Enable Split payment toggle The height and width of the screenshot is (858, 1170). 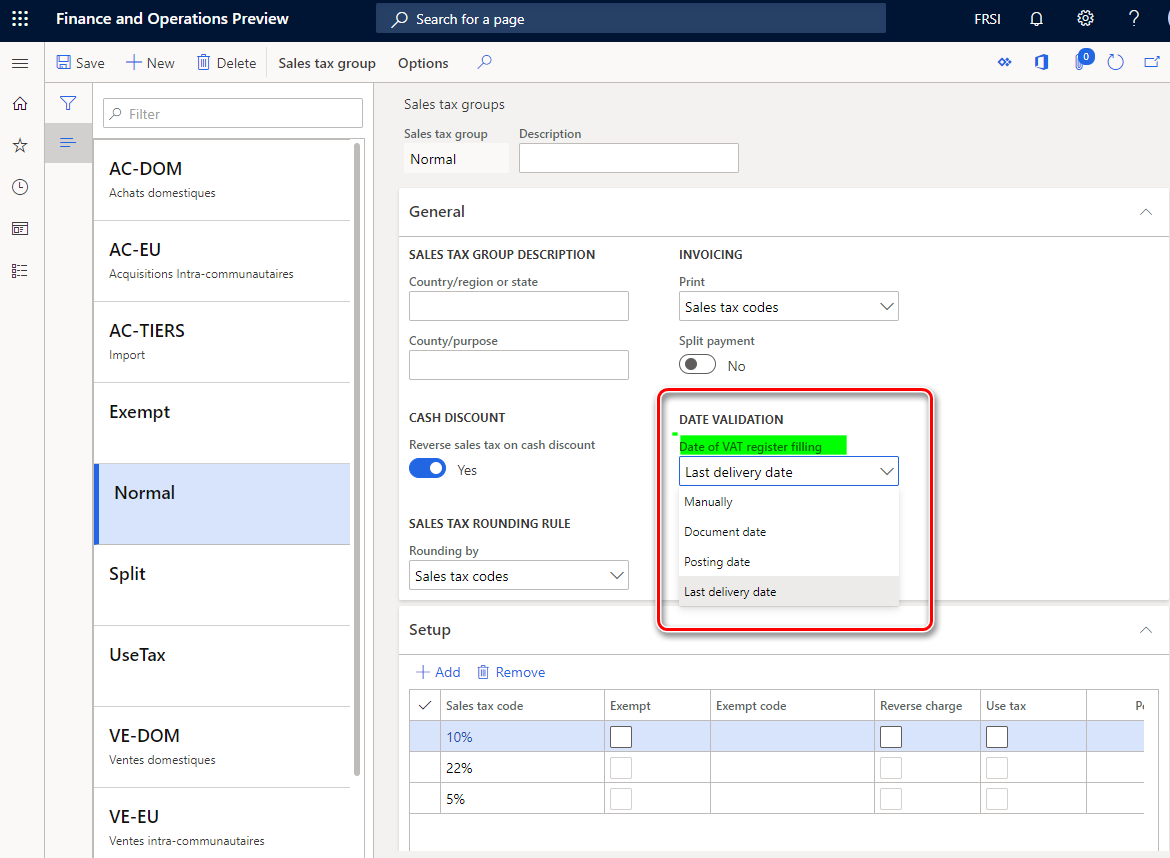[697, 365]
